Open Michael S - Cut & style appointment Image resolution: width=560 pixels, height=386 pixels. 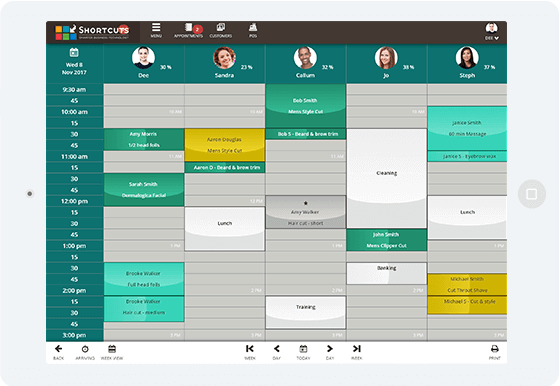click(x=467, y=305)
